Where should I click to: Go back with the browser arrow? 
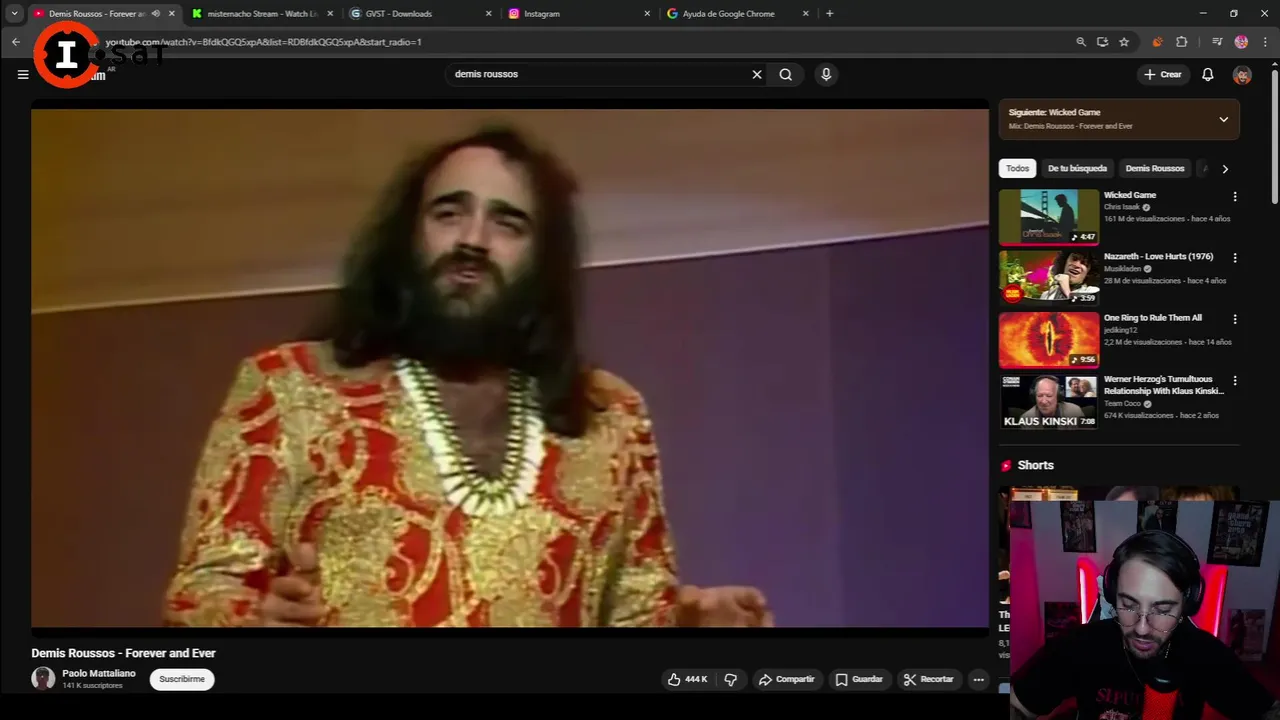16,42
